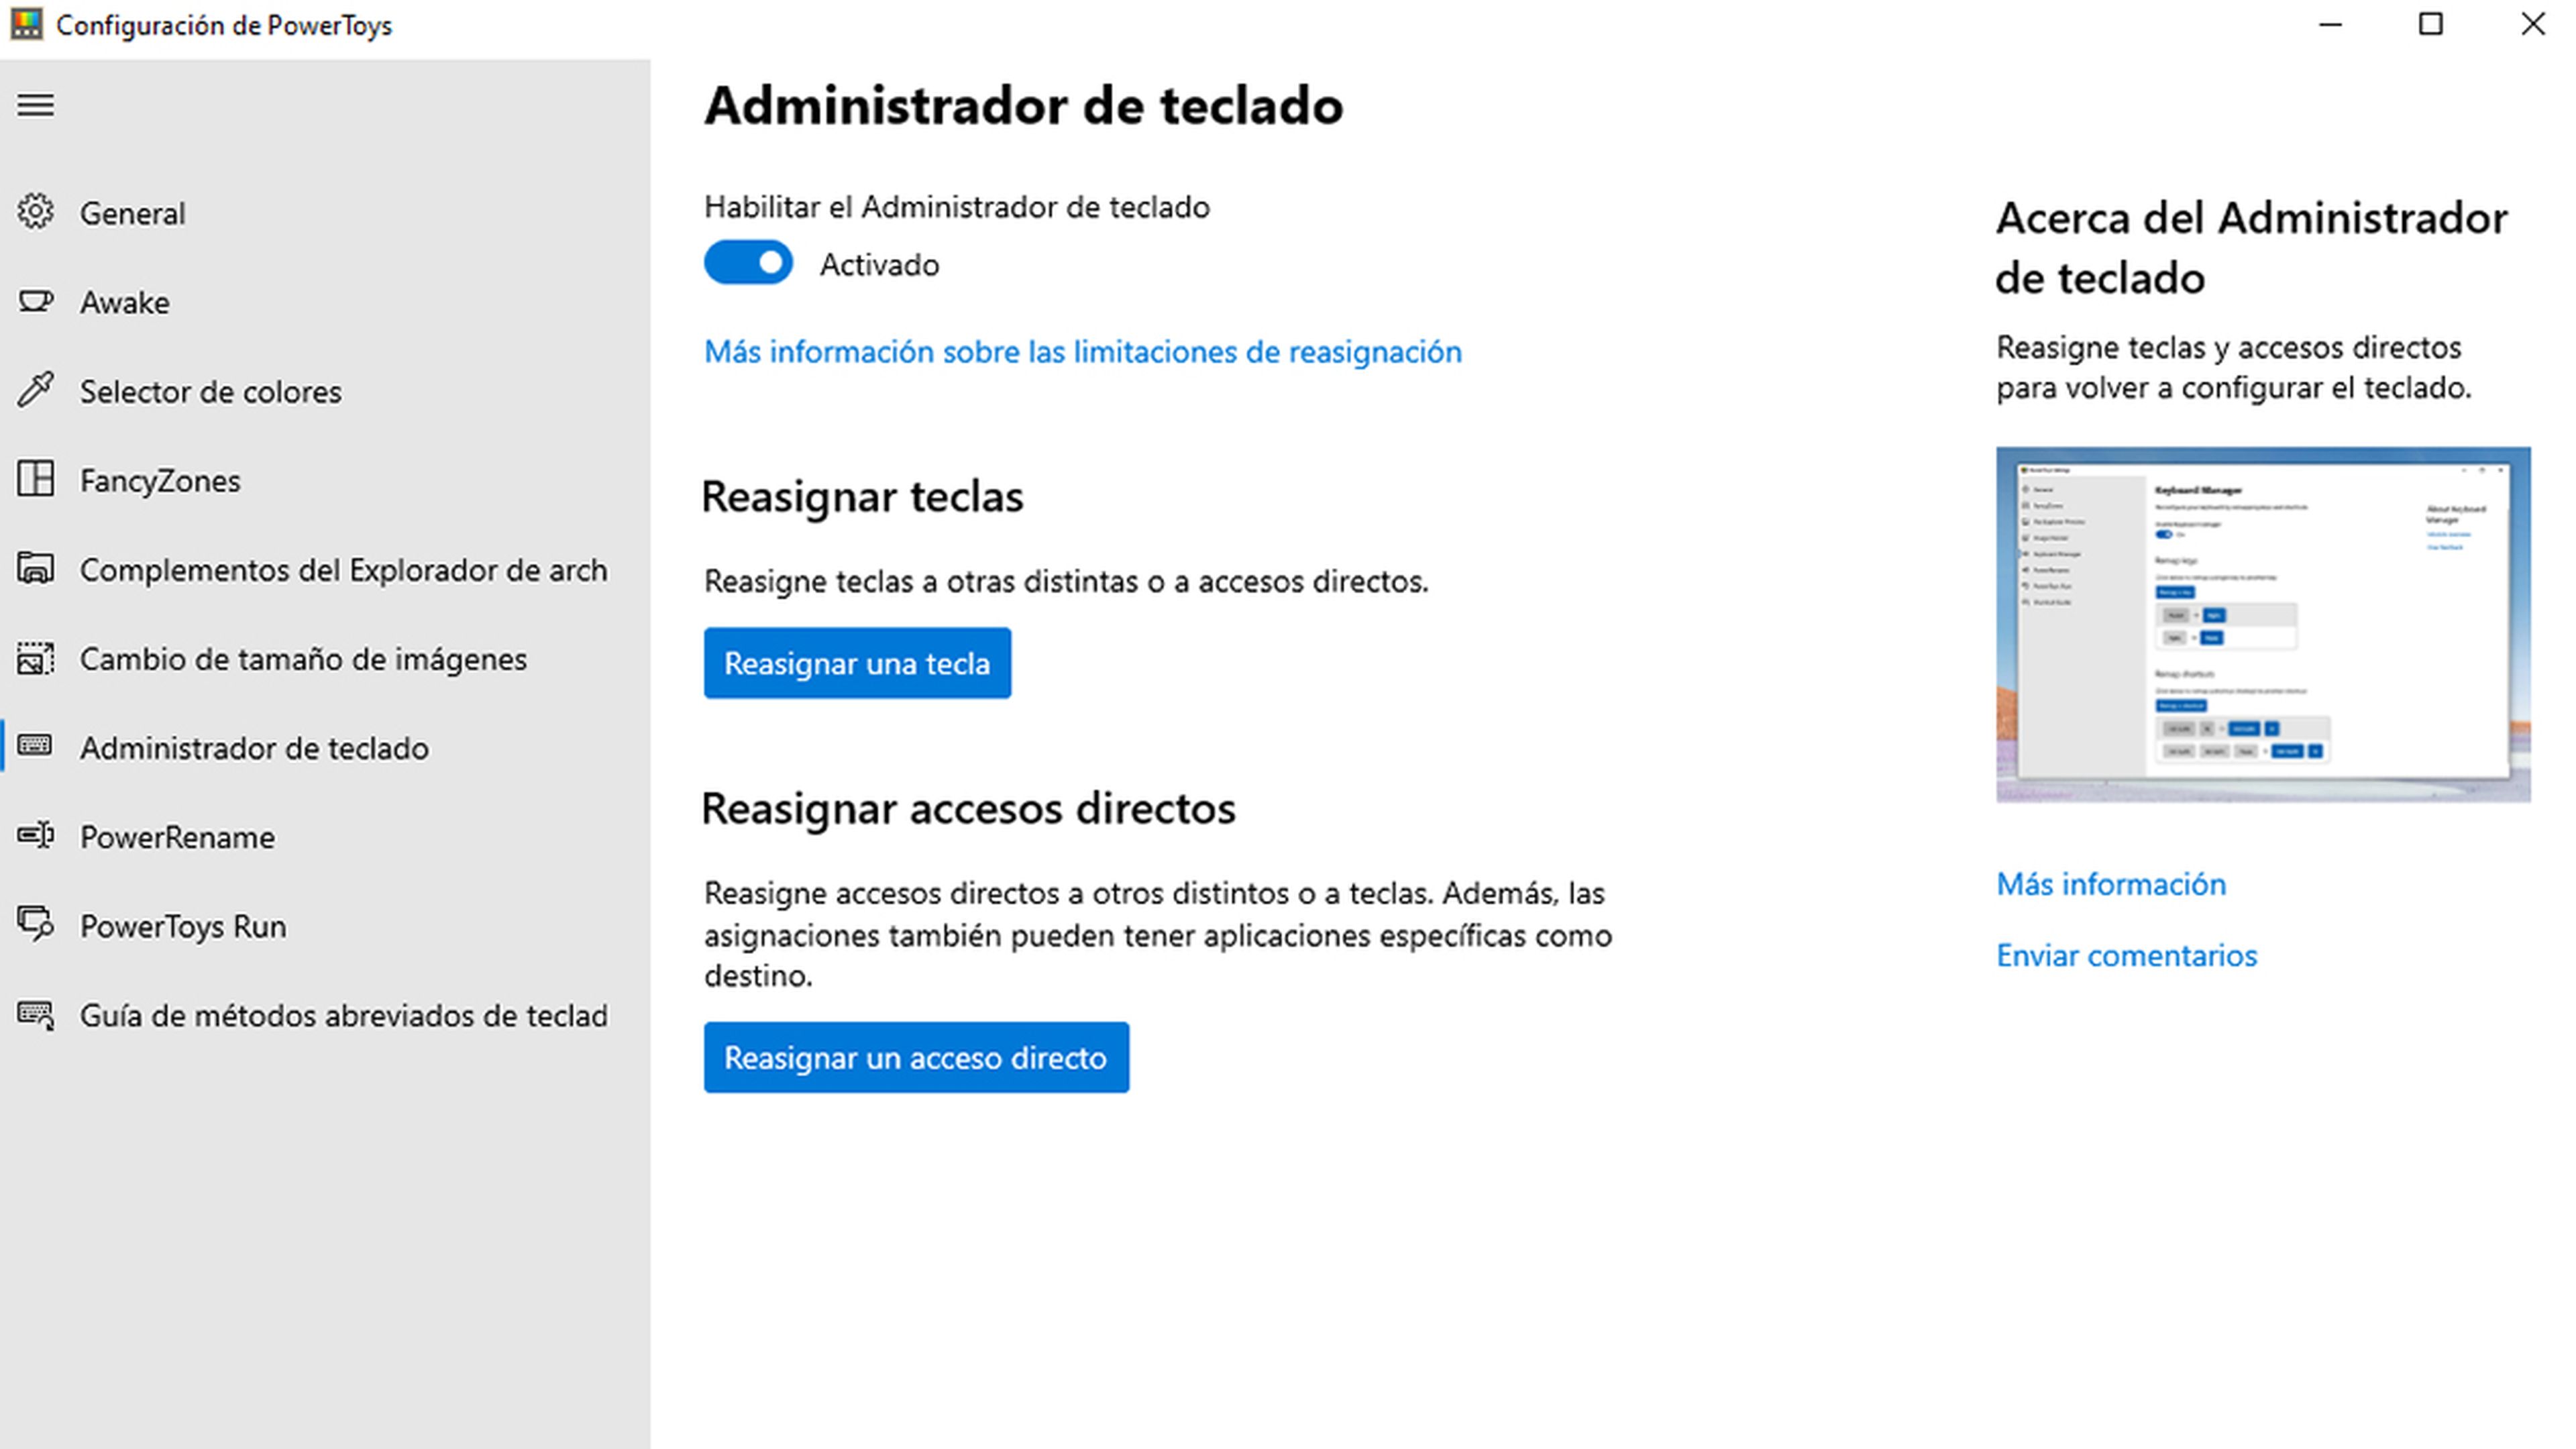2576x1449 pixels.
Task: Toggle the hamburger navigation menu
Action: click(x=35, y=105)
